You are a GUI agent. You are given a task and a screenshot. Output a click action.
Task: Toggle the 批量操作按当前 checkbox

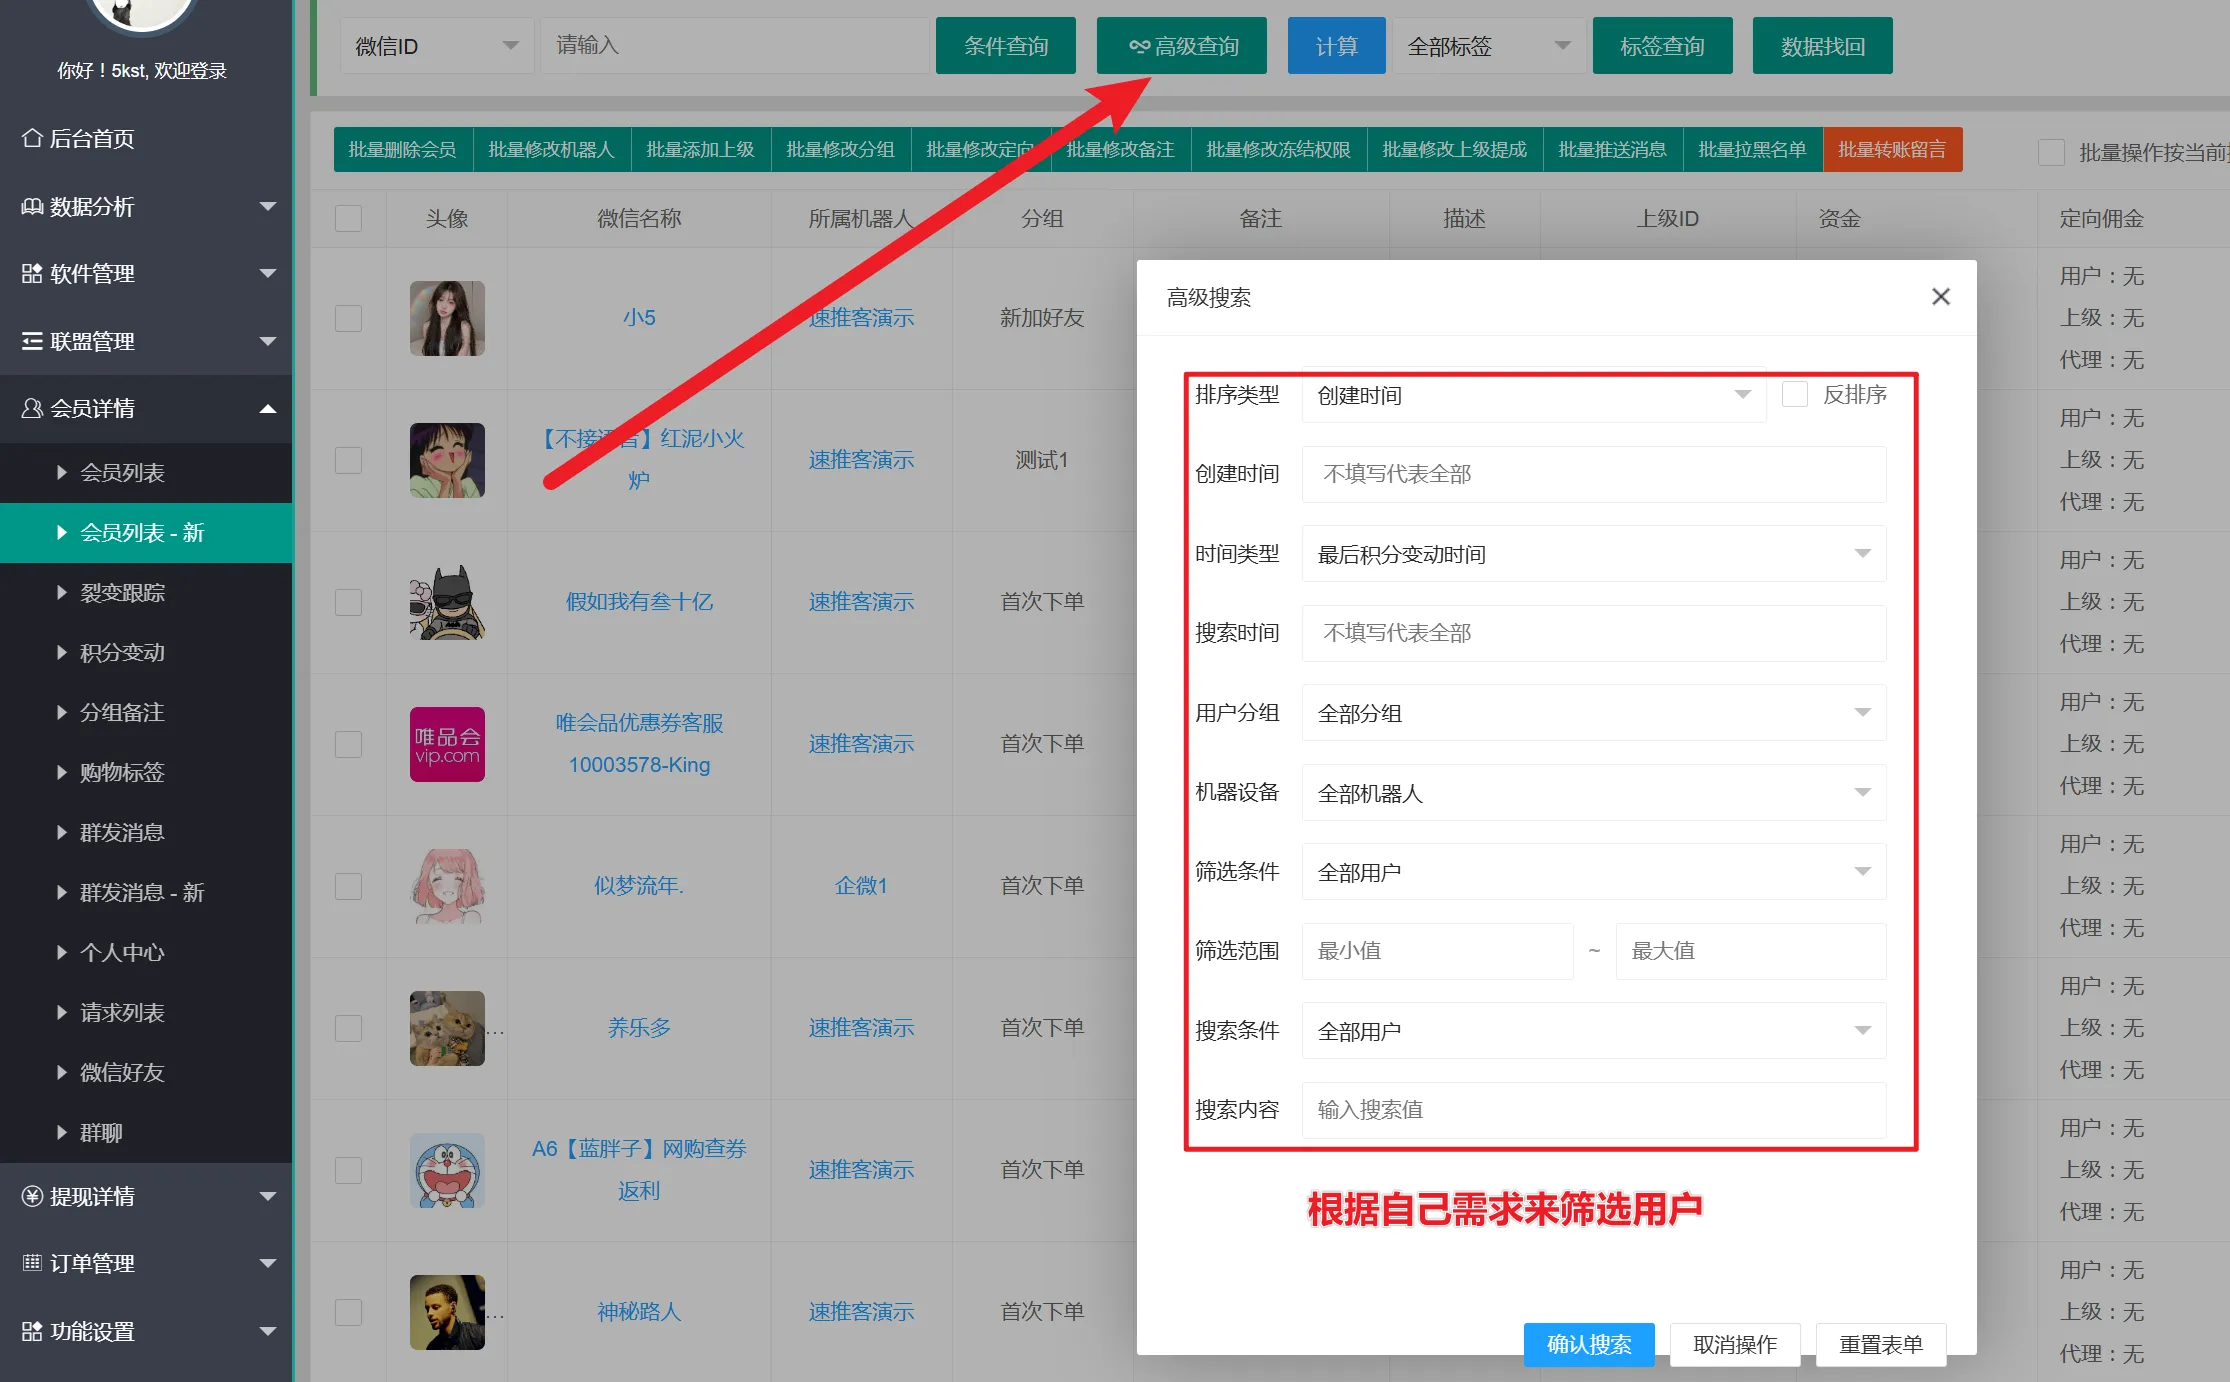coord(2051,153)
